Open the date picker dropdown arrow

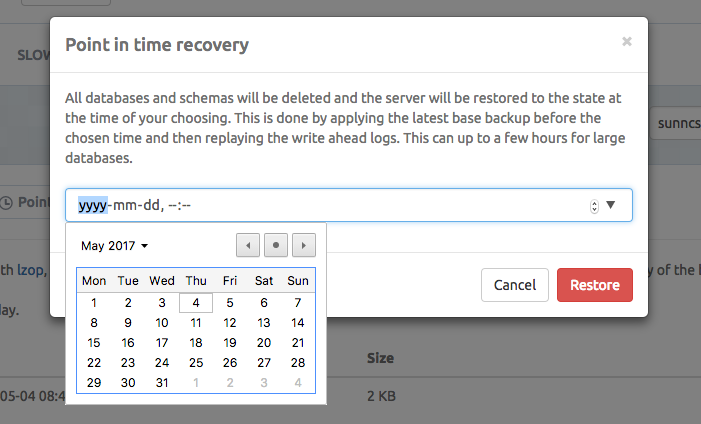[612, 206]
